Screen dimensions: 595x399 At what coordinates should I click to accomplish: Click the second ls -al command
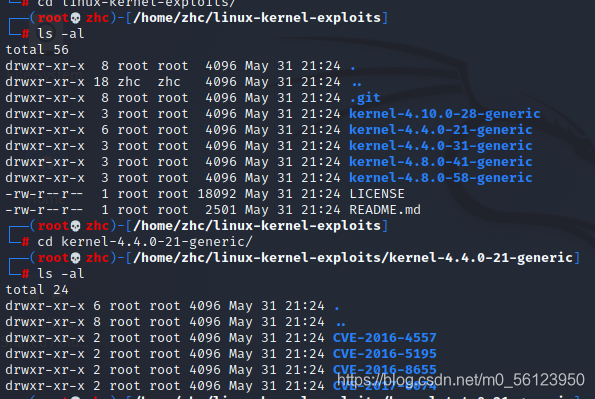60,273
